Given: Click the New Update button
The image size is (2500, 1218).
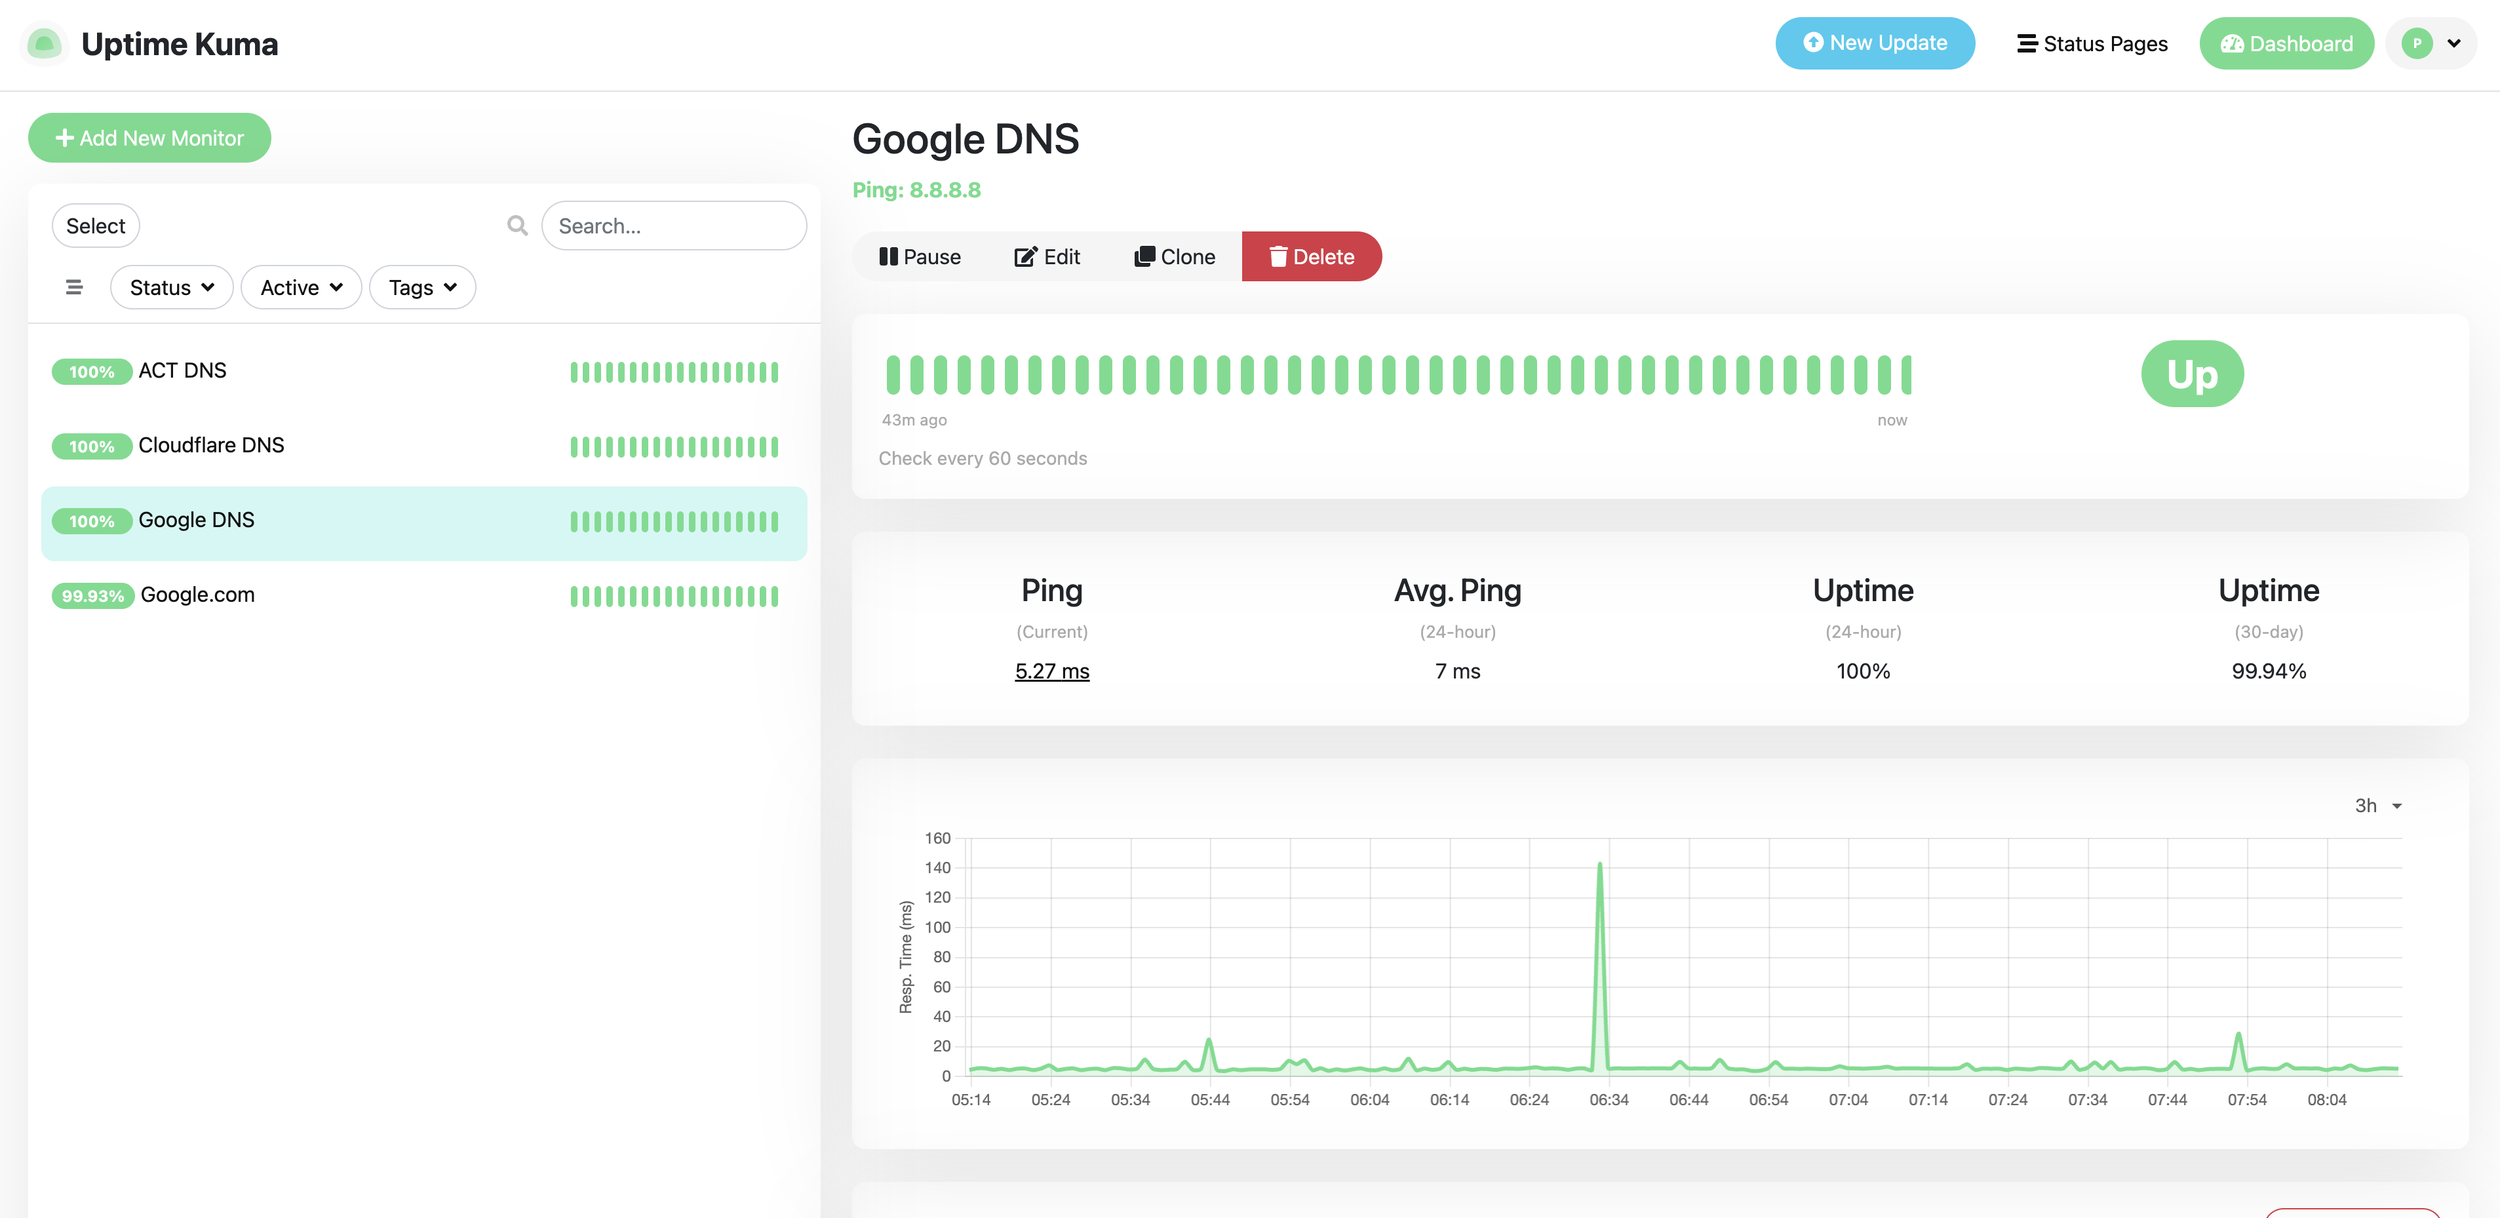Looking at the screenshot, I should tap(1874, 44).
